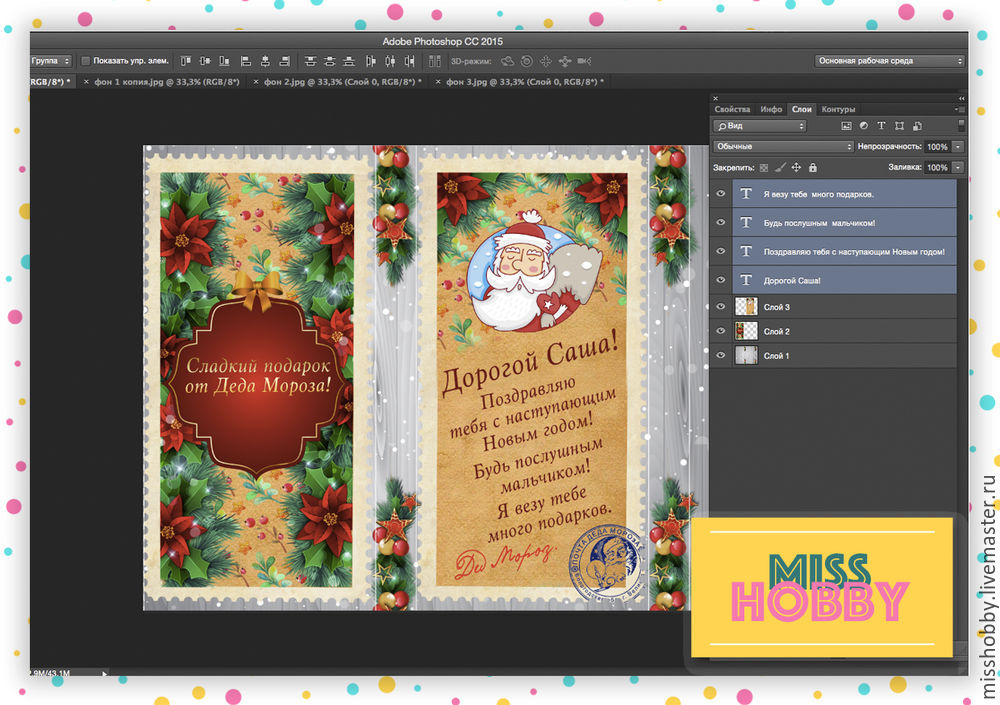1000x705 pixels.
Task: Click the lock position icon
Action: pyautogui.click(x=796, y=168)
